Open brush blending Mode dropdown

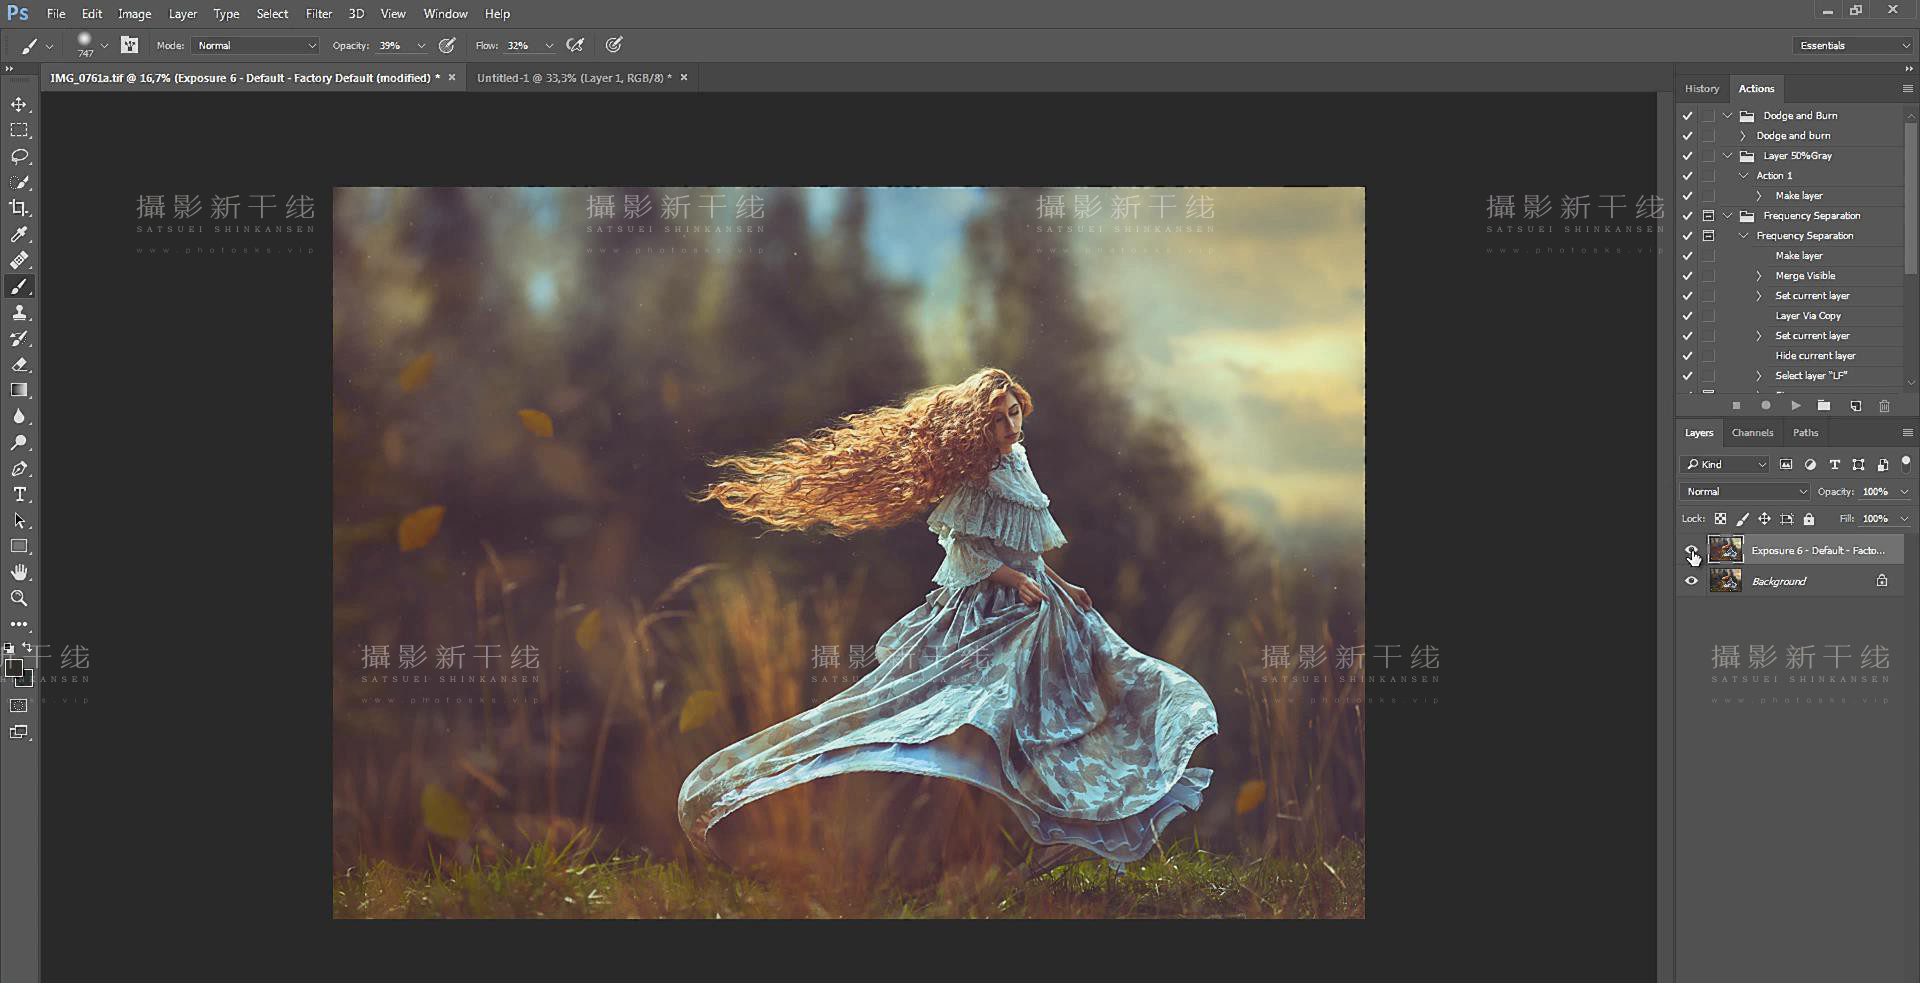pyautogui.click(x=256, y=46)
